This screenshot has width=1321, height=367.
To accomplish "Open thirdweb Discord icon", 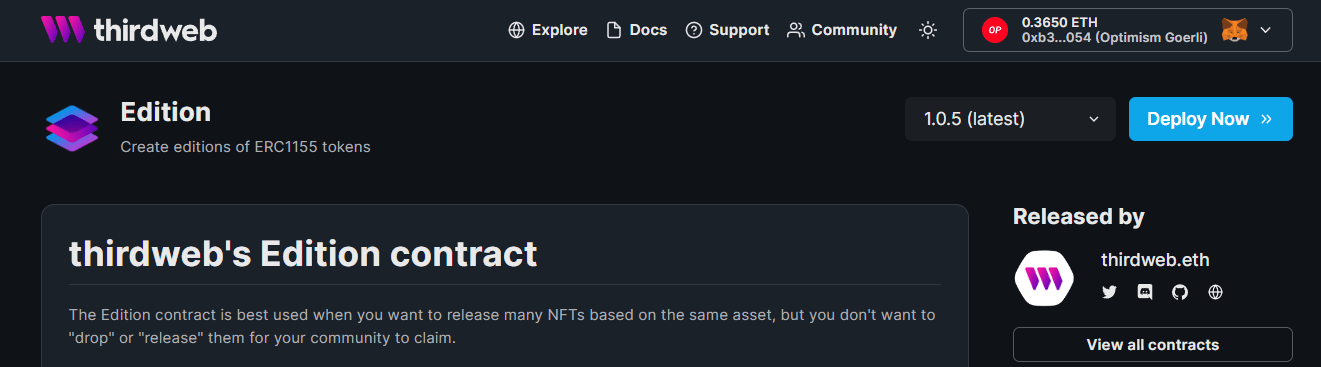I will (1145, 292).
